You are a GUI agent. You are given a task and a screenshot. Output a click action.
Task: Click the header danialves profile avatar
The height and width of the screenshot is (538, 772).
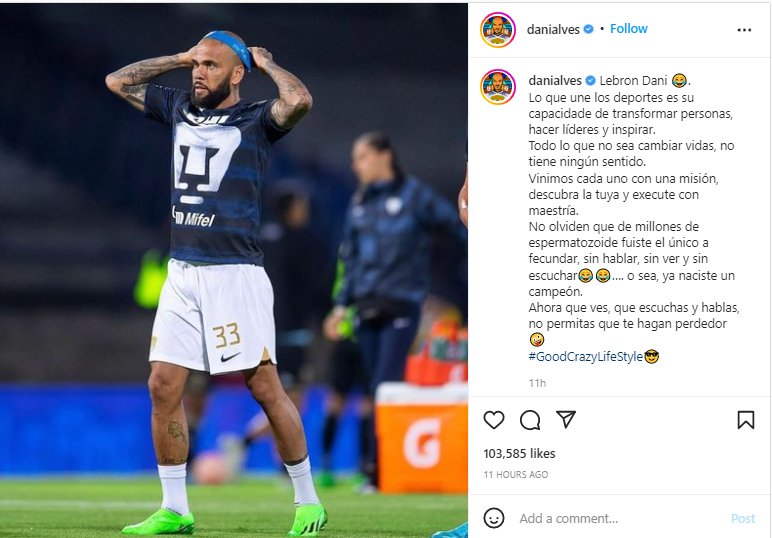[x=498, y=30]
